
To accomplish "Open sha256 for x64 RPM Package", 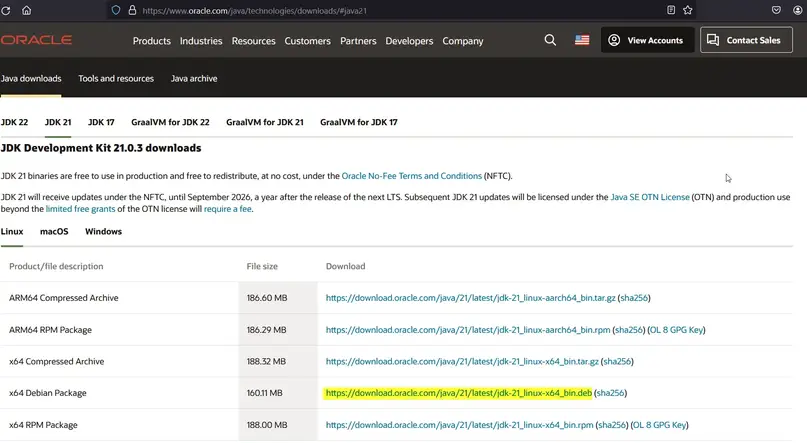I will (x=612, y=425).
